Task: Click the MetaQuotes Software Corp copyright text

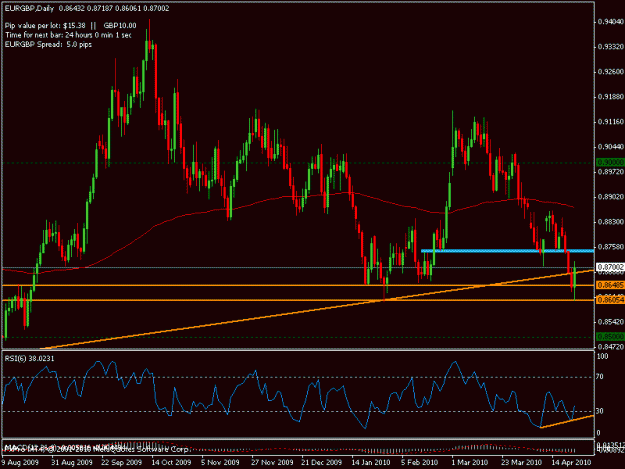Action: 96,449
